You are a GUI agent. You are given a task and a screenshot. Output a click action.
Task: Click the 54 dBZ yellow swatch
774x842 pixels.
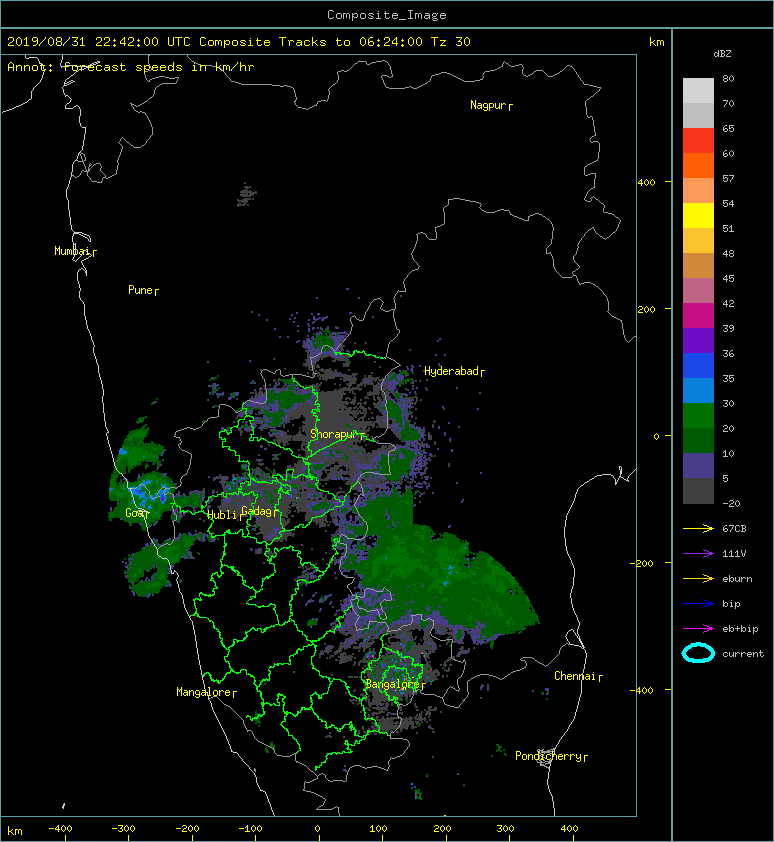[x=698, y=215]
